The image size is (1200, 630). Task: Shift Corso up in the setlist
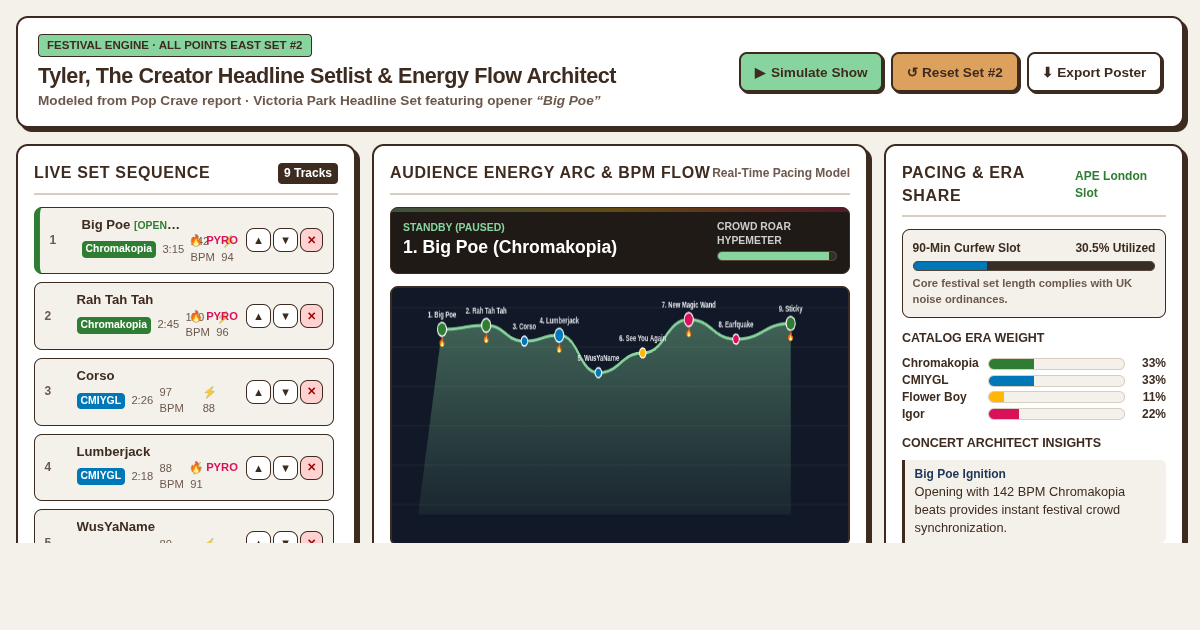click(x=258, y=392)
